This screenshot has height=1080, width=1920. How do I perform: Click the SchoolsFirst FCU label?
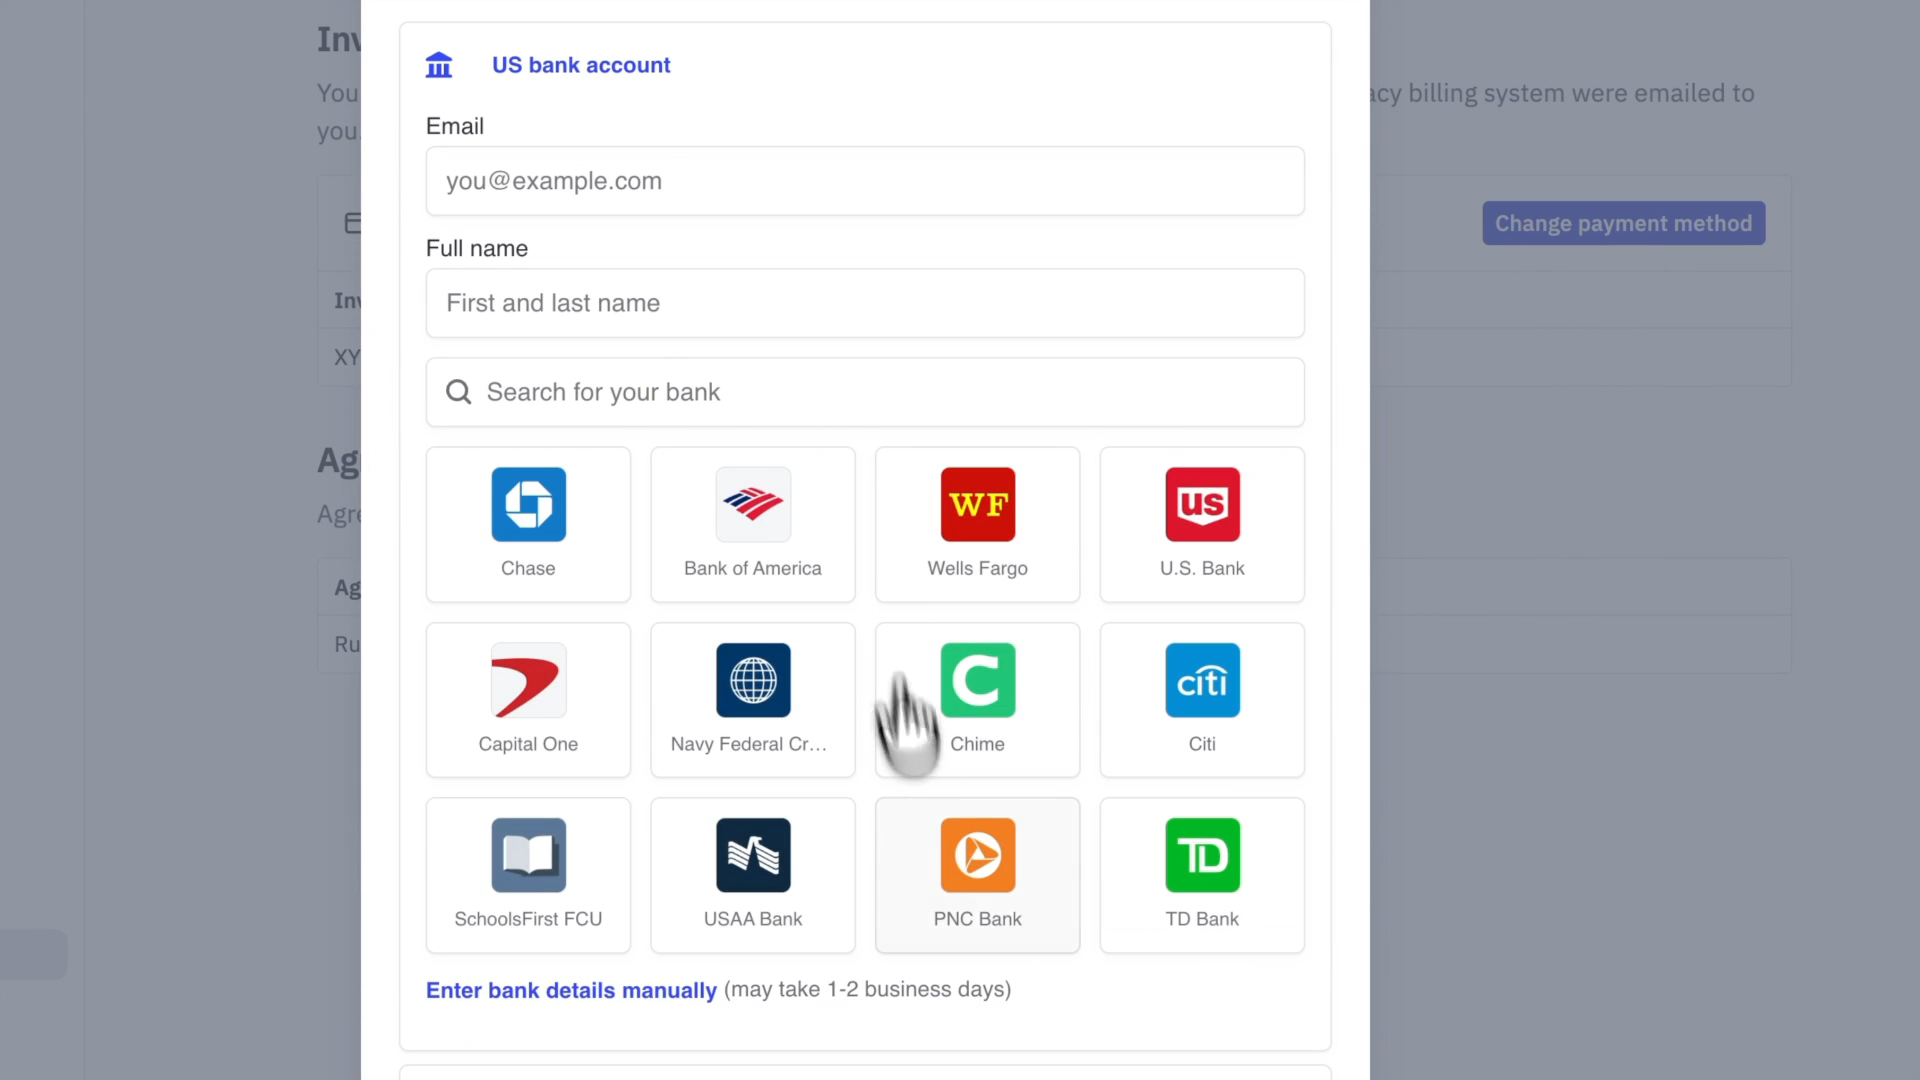[528, 919]
